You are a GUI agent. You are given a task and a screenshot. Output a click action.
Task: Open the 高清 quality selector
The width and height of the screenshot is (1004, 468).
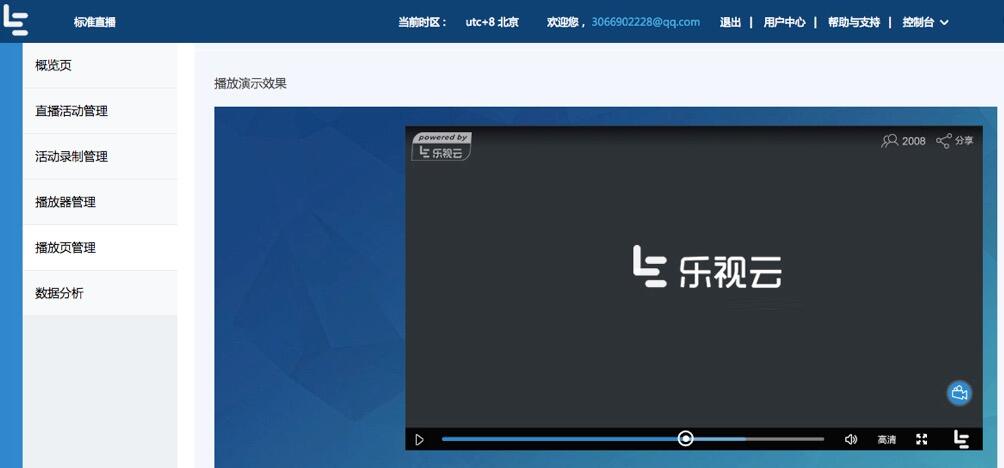[887, 440]
